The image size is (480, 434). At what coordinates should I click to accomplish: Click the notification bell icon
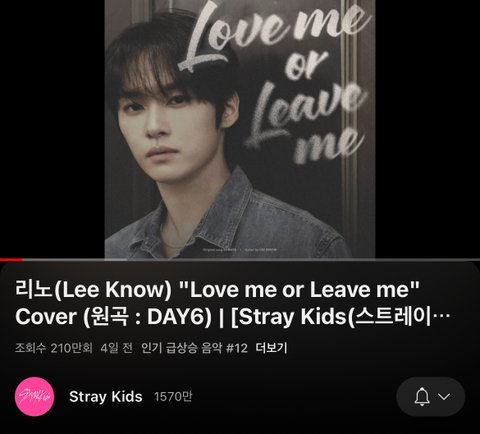422,396
